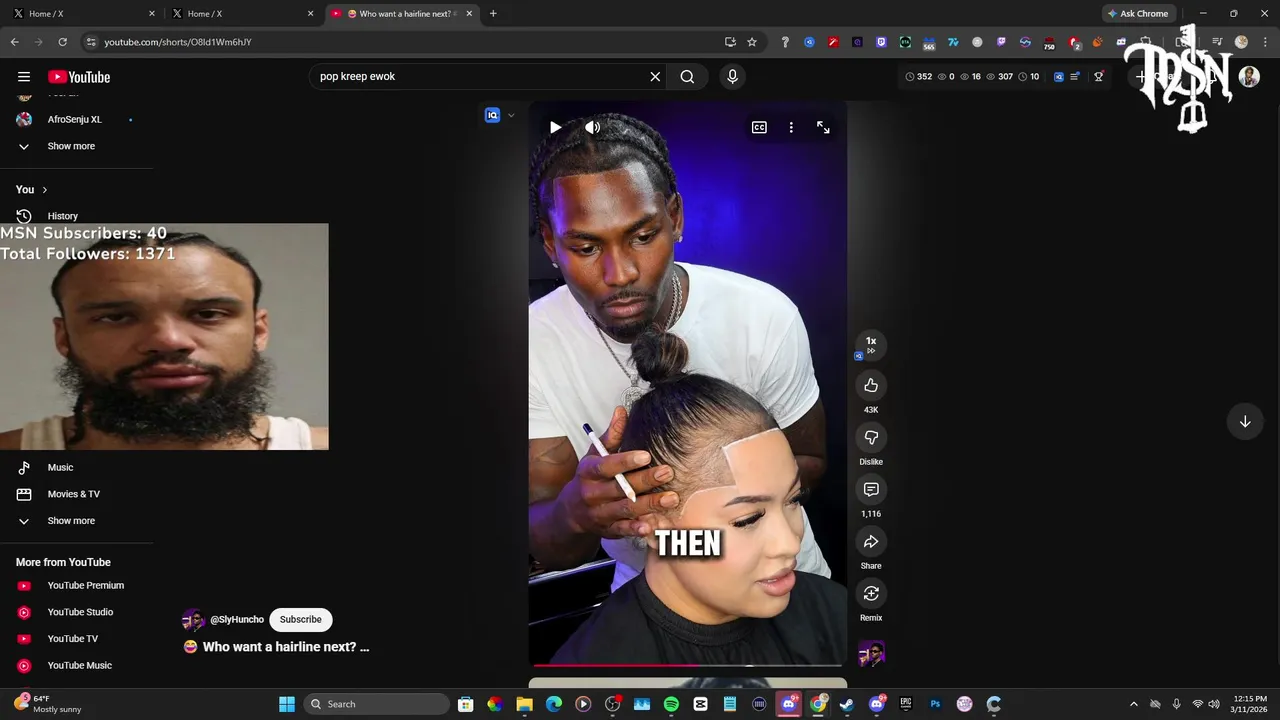This screenshot has height=720, width=1280.
Task: Open YouTube TV
Action: click(75, 639)
